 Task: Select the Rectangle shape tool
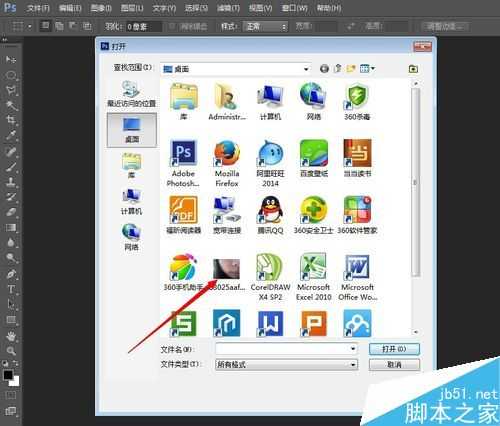[11, 320]
